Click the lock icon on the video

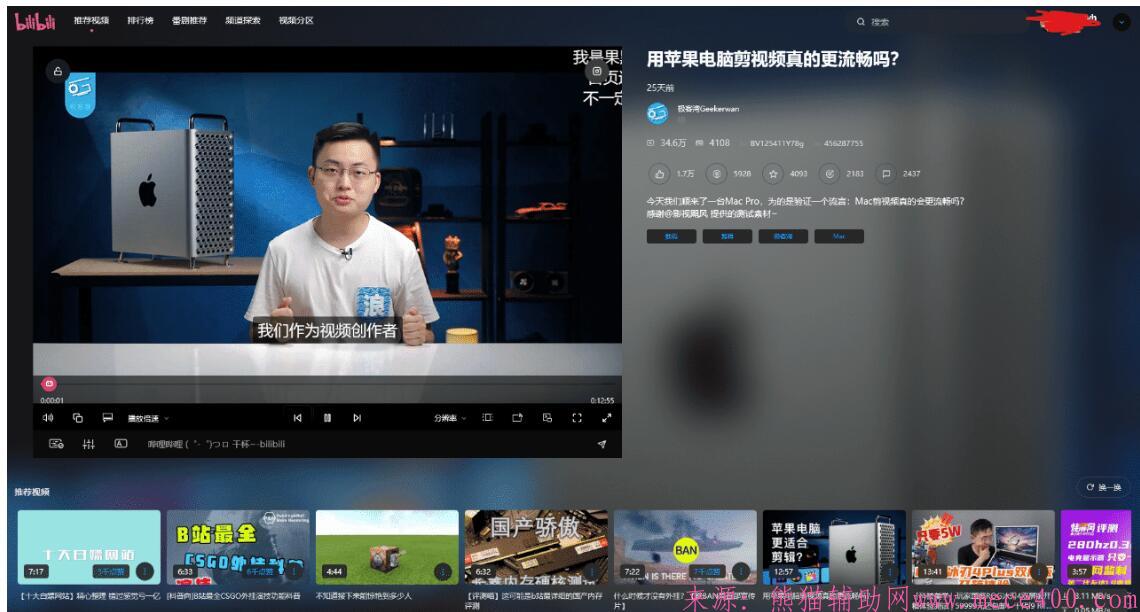58,71
